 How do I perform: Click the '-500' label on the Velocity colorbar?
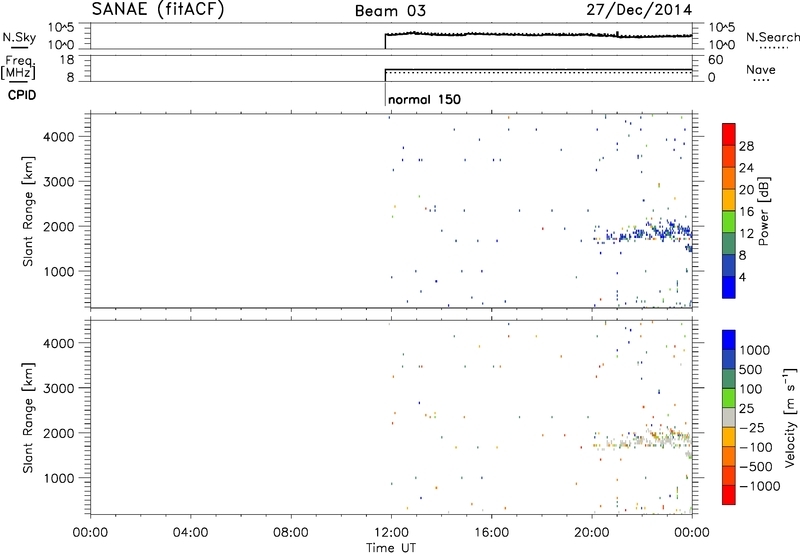coord(755,467)
